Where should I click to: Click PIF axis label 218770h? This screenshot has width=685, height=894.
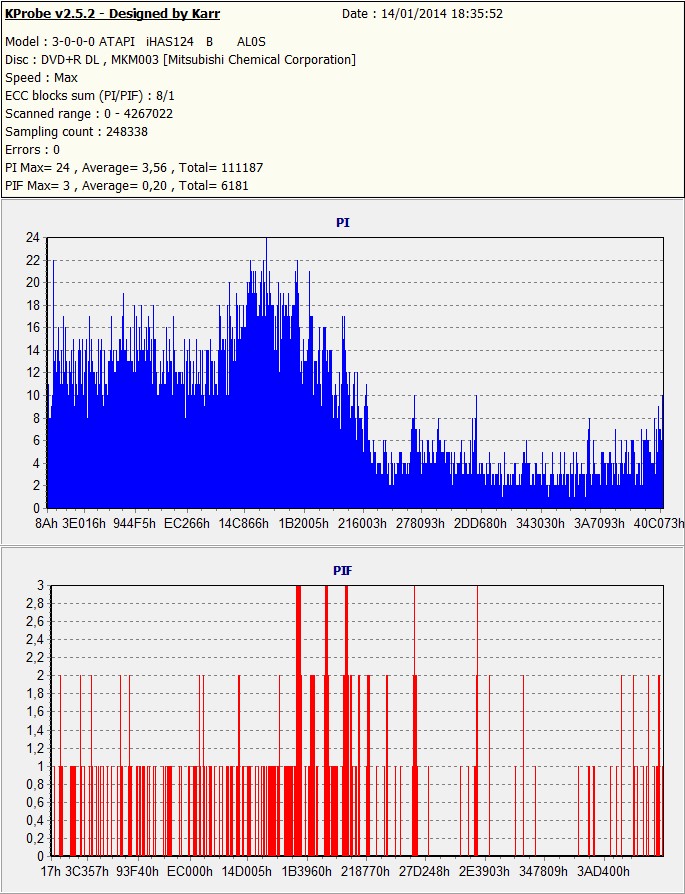[x=366, y=871]
